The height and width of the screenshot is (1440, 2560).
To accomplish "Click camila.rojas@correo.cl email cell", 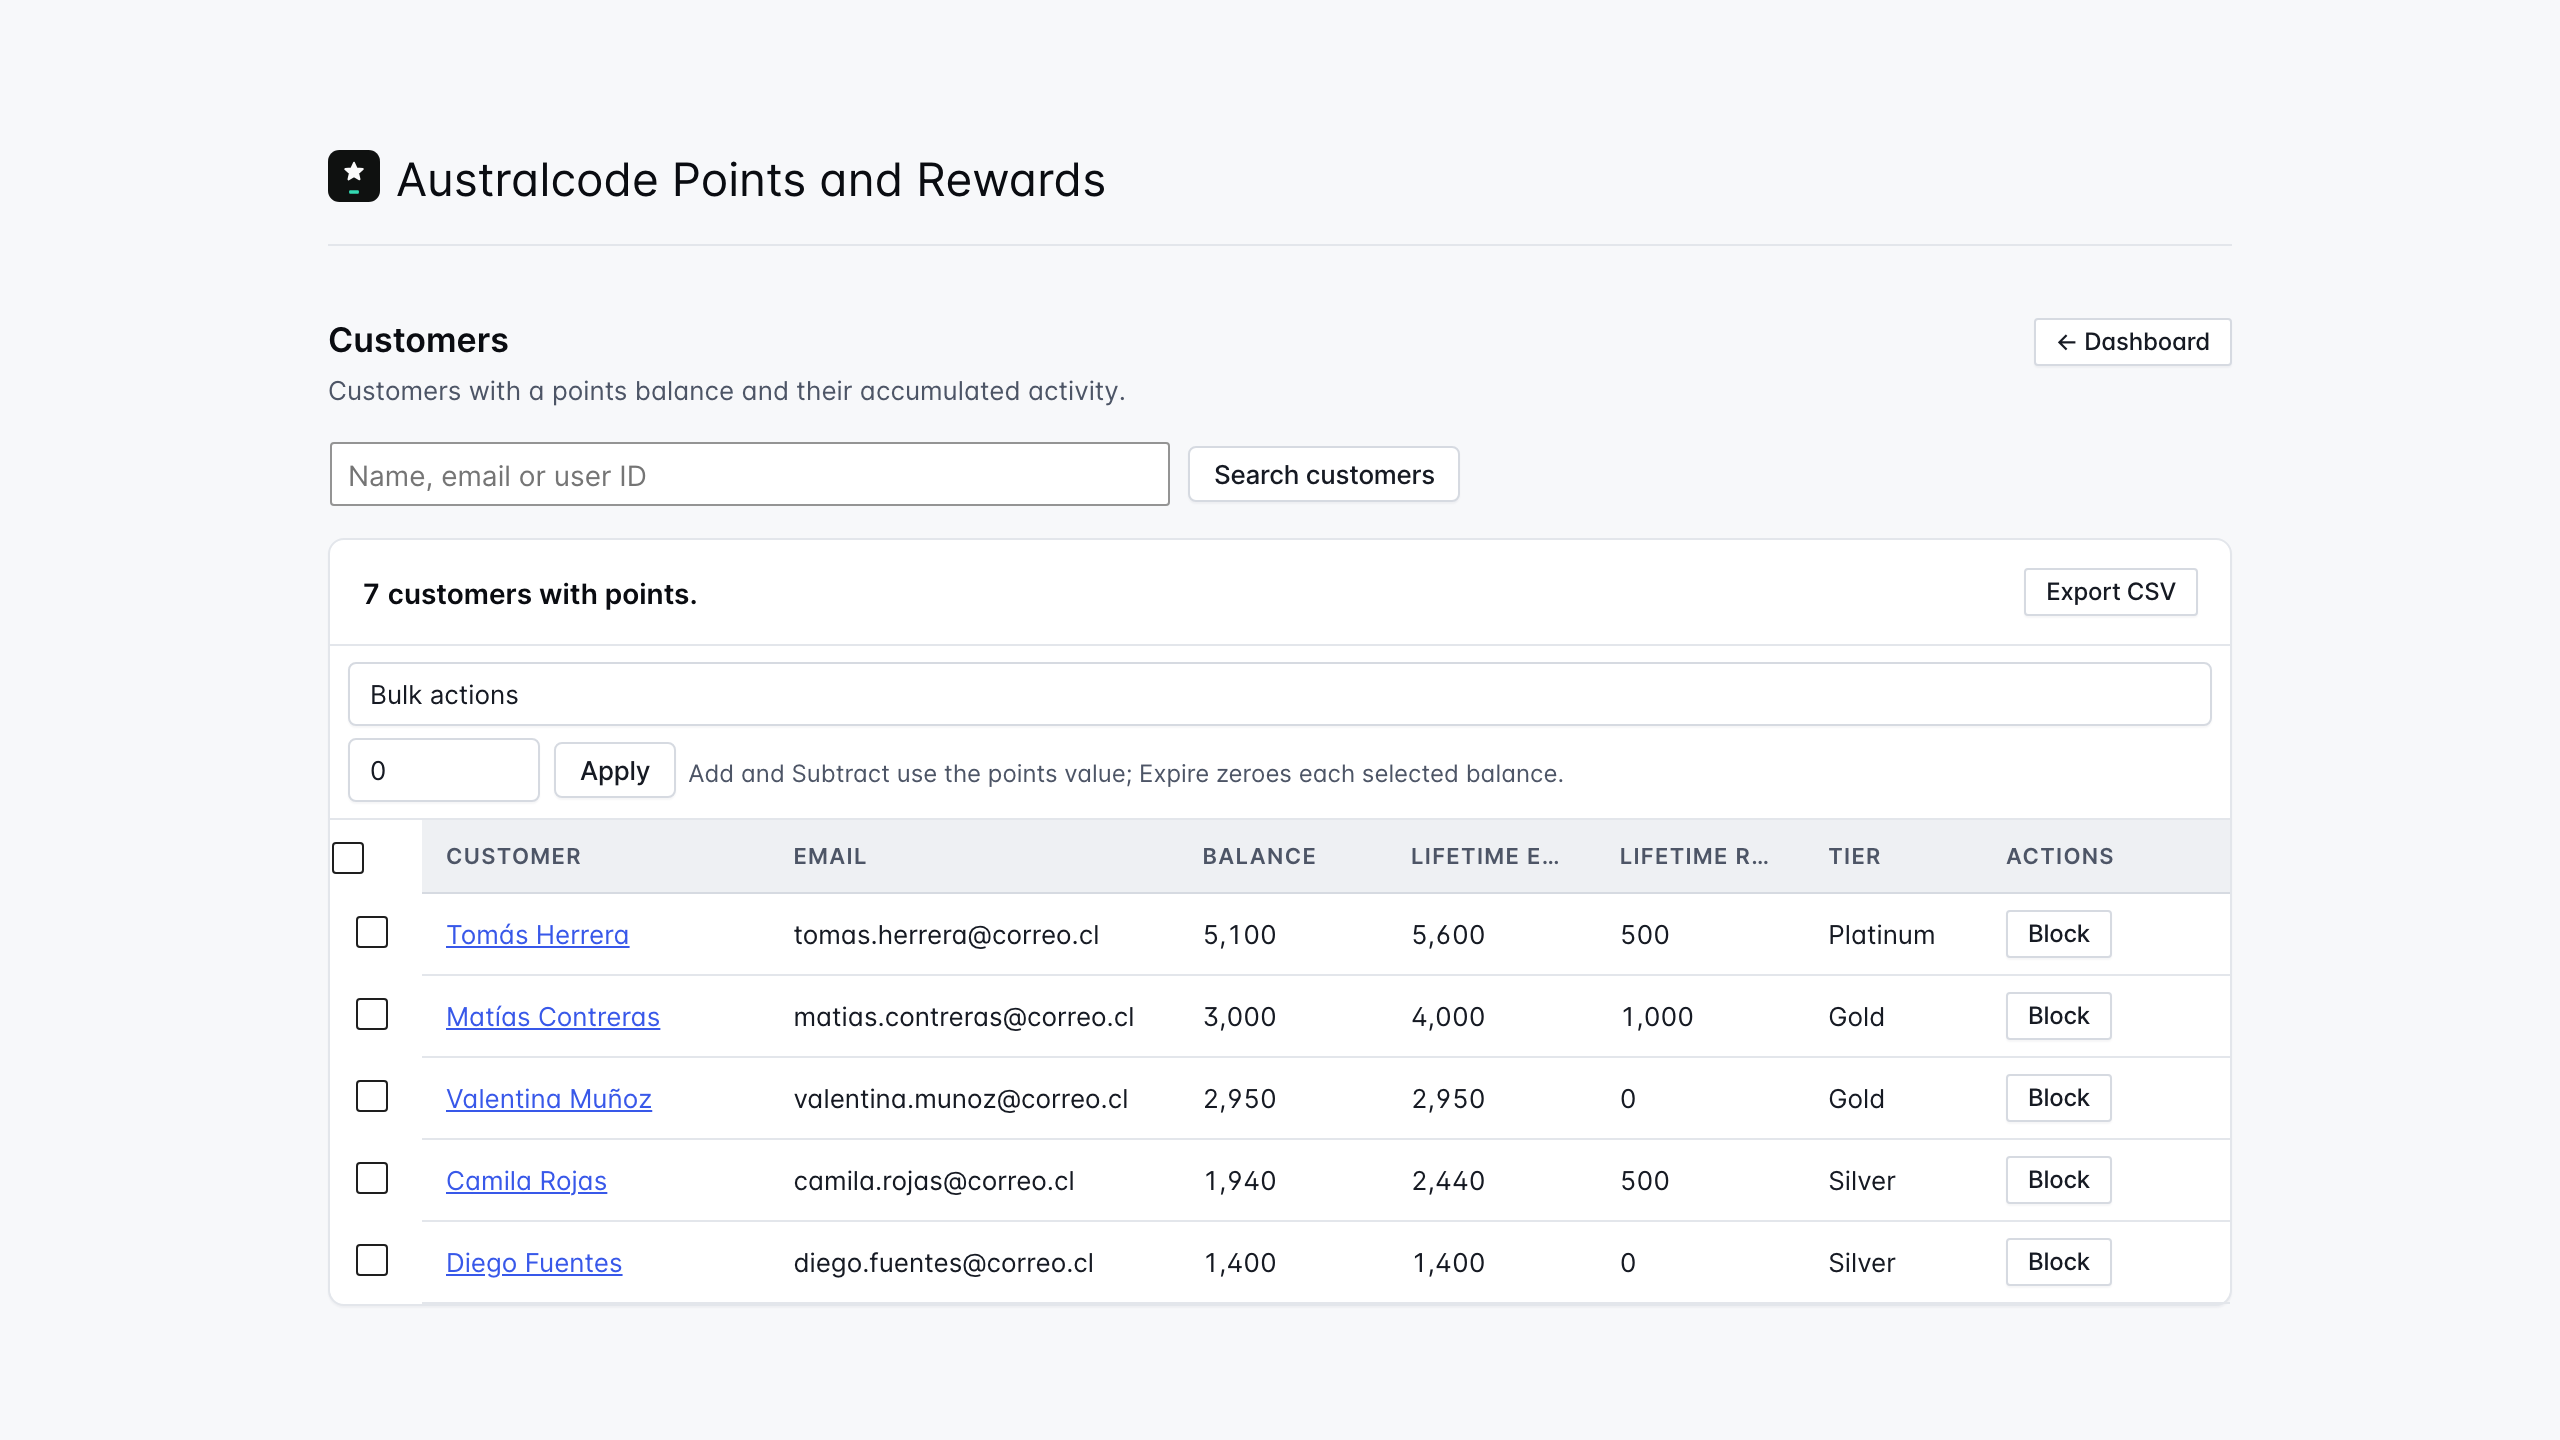I will click(x=933, y=1180).
